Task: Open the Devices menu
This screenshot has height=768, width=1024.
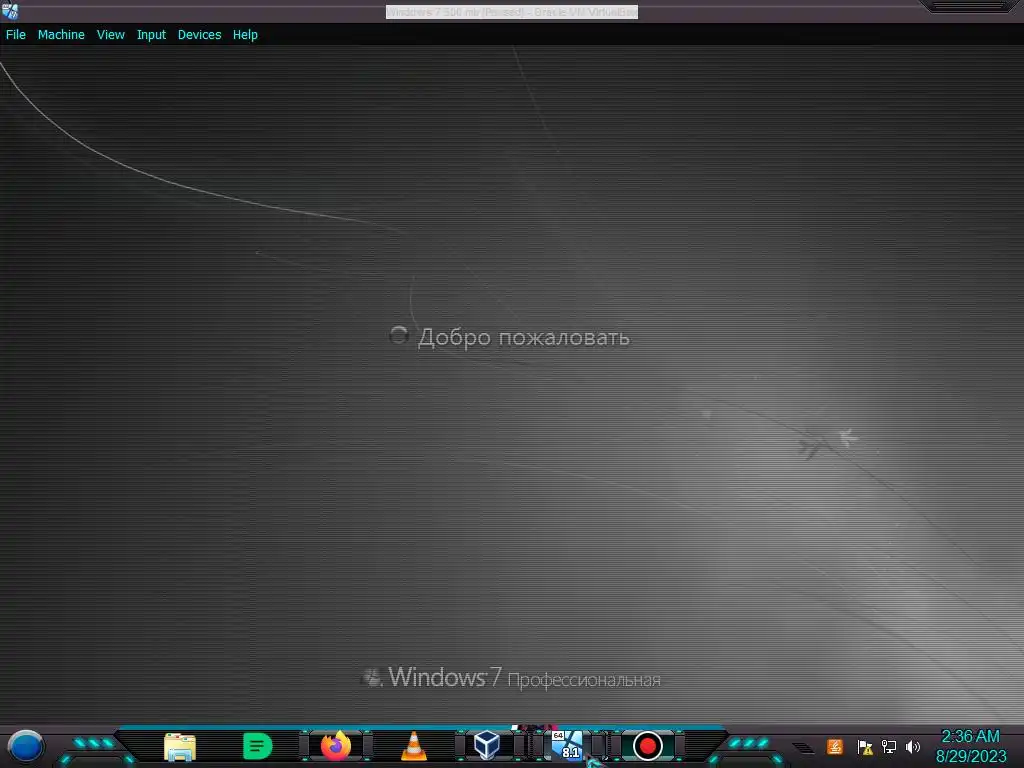Action: pos(199,35)
